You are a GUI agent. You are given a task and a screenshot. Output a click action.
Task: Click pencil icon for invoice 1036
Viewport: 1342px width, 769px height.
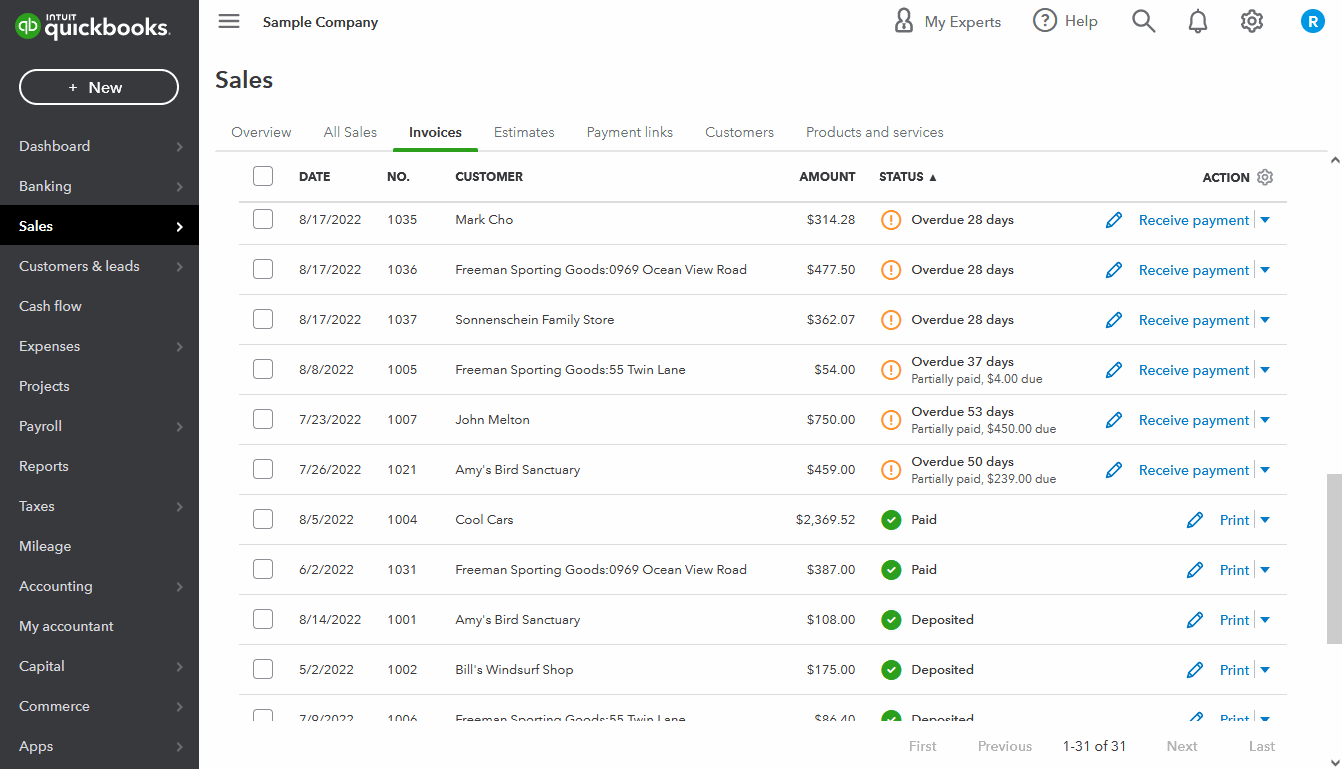(x=1114, y=270)
